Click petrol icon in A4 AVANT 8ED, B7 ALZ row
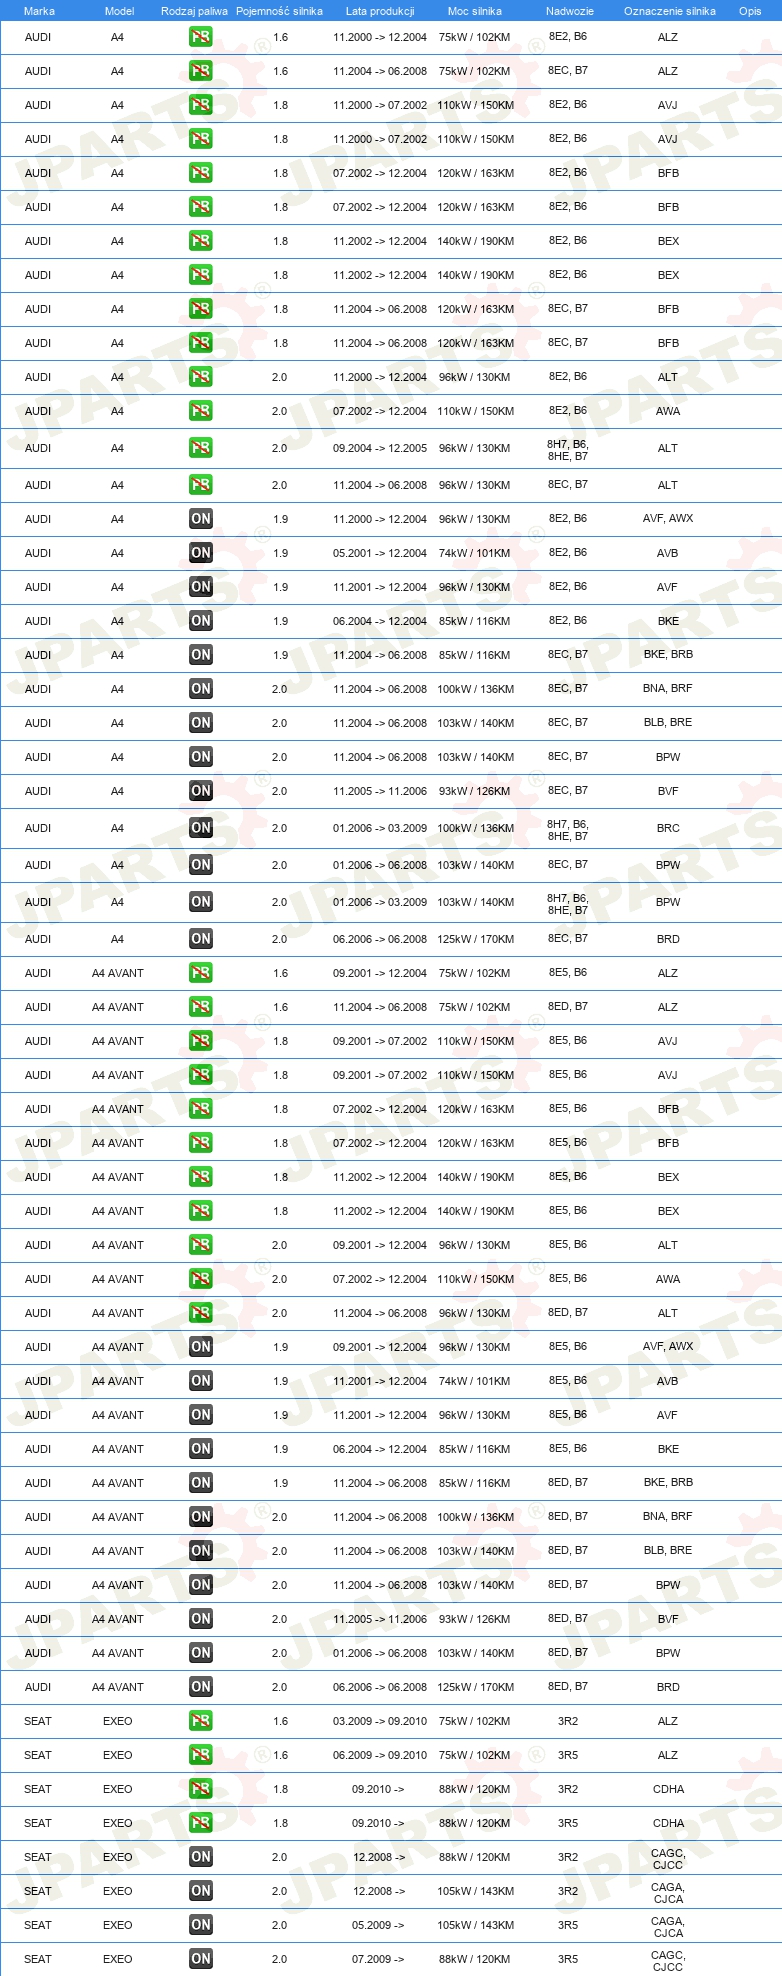Image resolution: width=782 pixels, height=1976 pixels. click(x=201, y=1007)
